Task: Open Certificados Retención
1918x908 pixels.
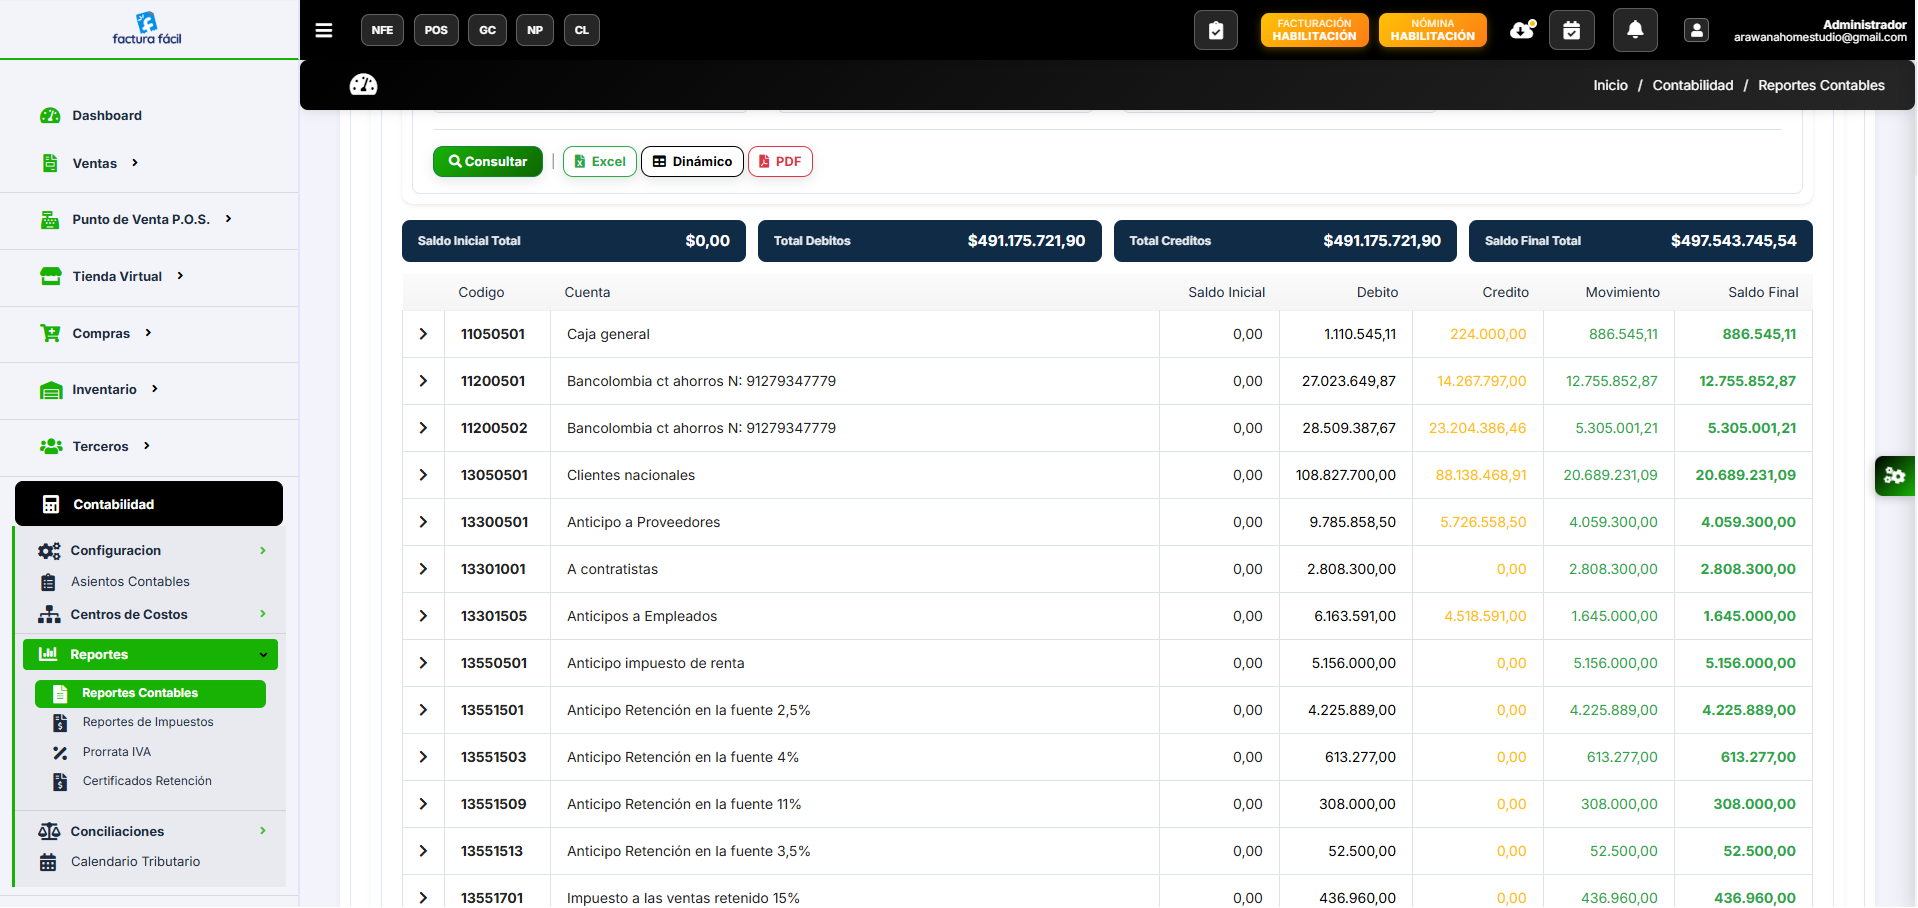Action: coord(147,781)
